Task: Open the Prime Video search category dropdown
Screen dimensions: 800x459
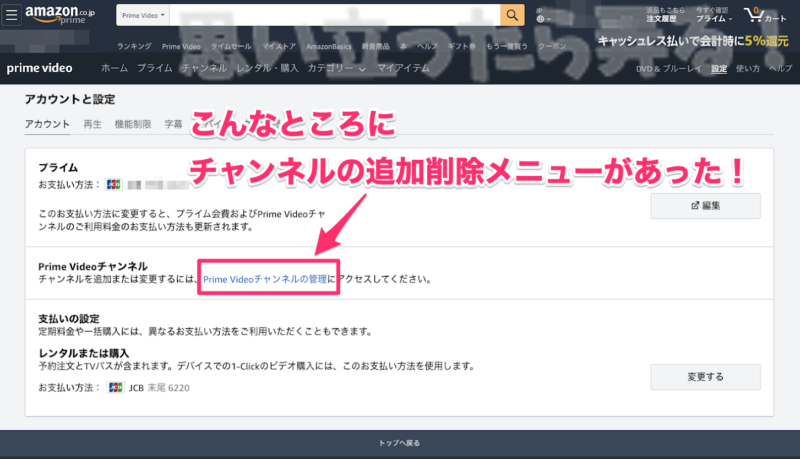Action: (x=143, y=15)
